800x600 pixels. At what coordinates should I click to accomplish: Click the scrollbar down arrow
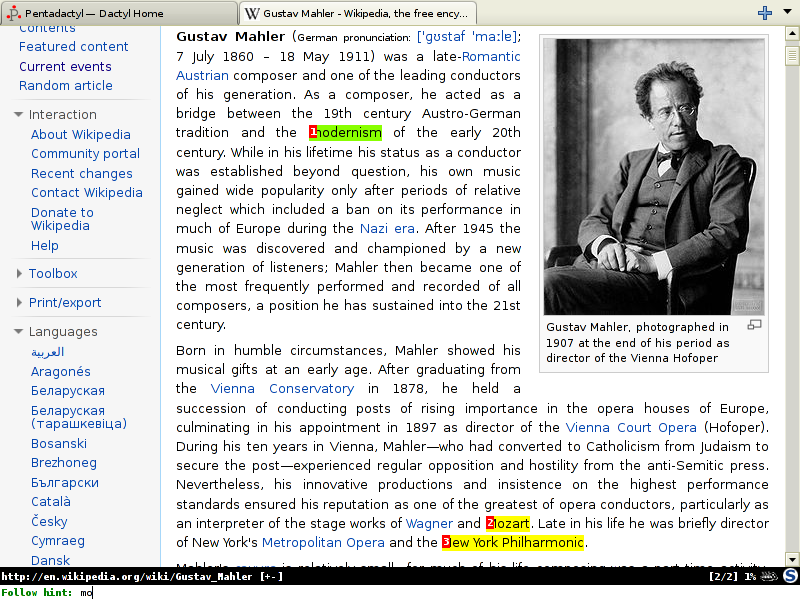coord(792,559)
